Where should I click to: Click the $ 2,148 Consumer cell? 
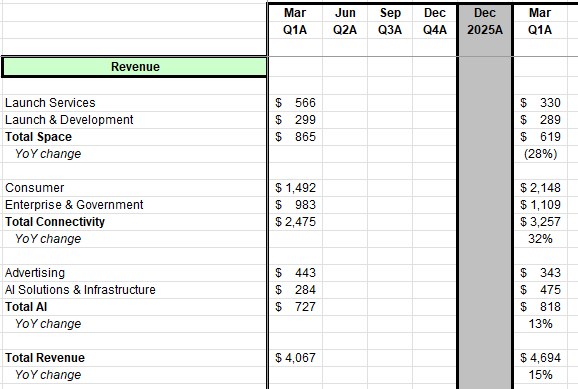coord(540,188)
